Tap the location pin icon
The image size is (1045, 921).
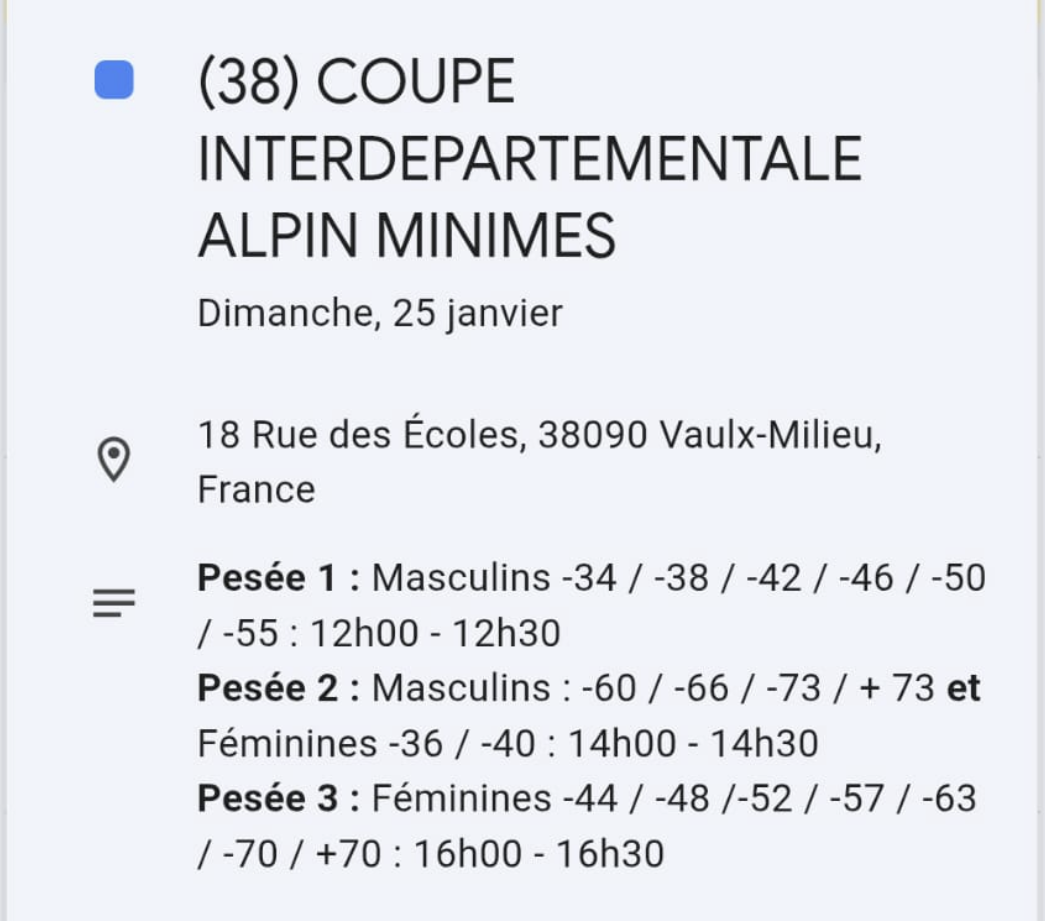point(114,460)
